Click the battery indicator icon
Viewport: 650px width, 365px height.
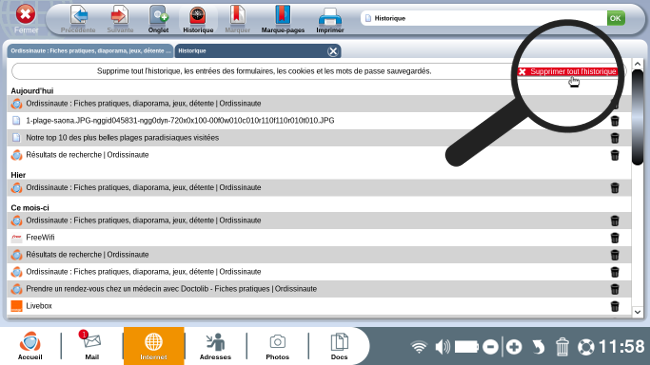click(467, 347)
